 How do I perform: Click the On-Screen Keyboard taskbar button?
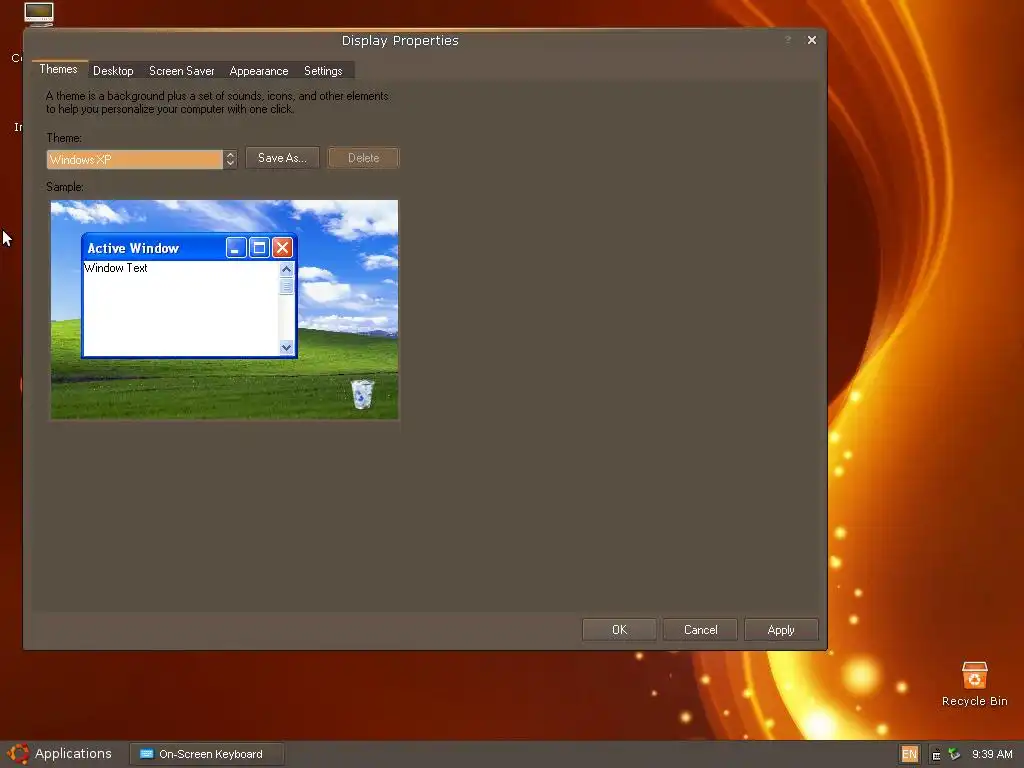tap(206, 754)
